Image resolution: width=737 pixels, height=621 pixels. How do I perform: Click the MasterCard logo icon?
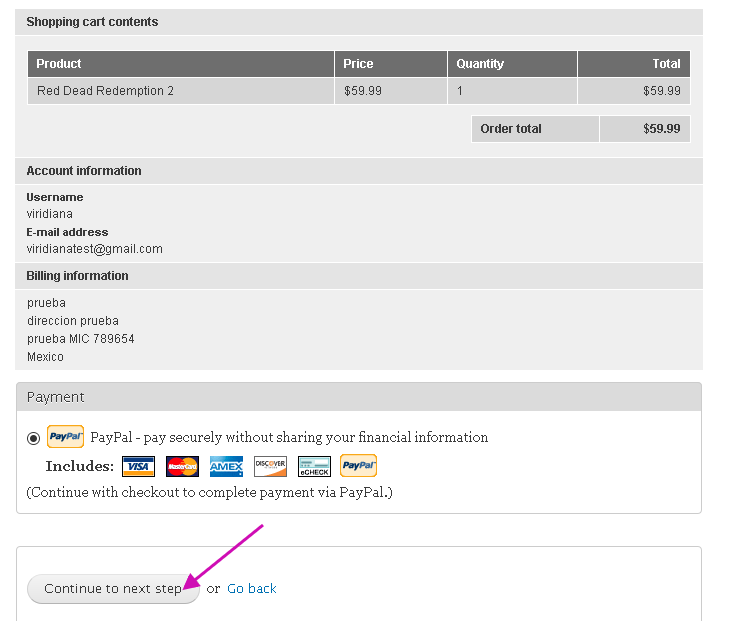click(182, 466)
